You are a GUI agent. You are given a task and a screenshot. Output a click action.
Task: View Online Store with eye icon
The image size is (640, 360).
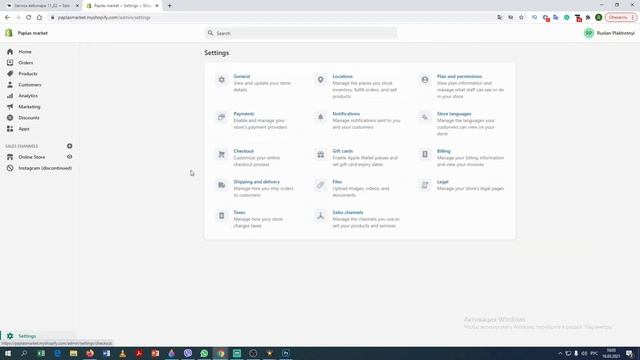click(69, 157)
